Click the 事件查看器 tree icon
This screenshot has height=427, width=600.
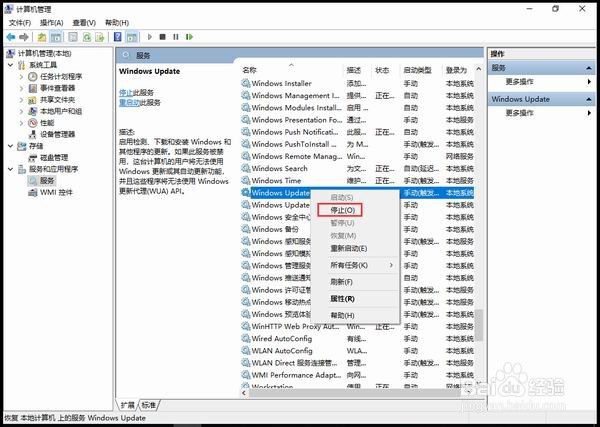(x=33, y=88)
